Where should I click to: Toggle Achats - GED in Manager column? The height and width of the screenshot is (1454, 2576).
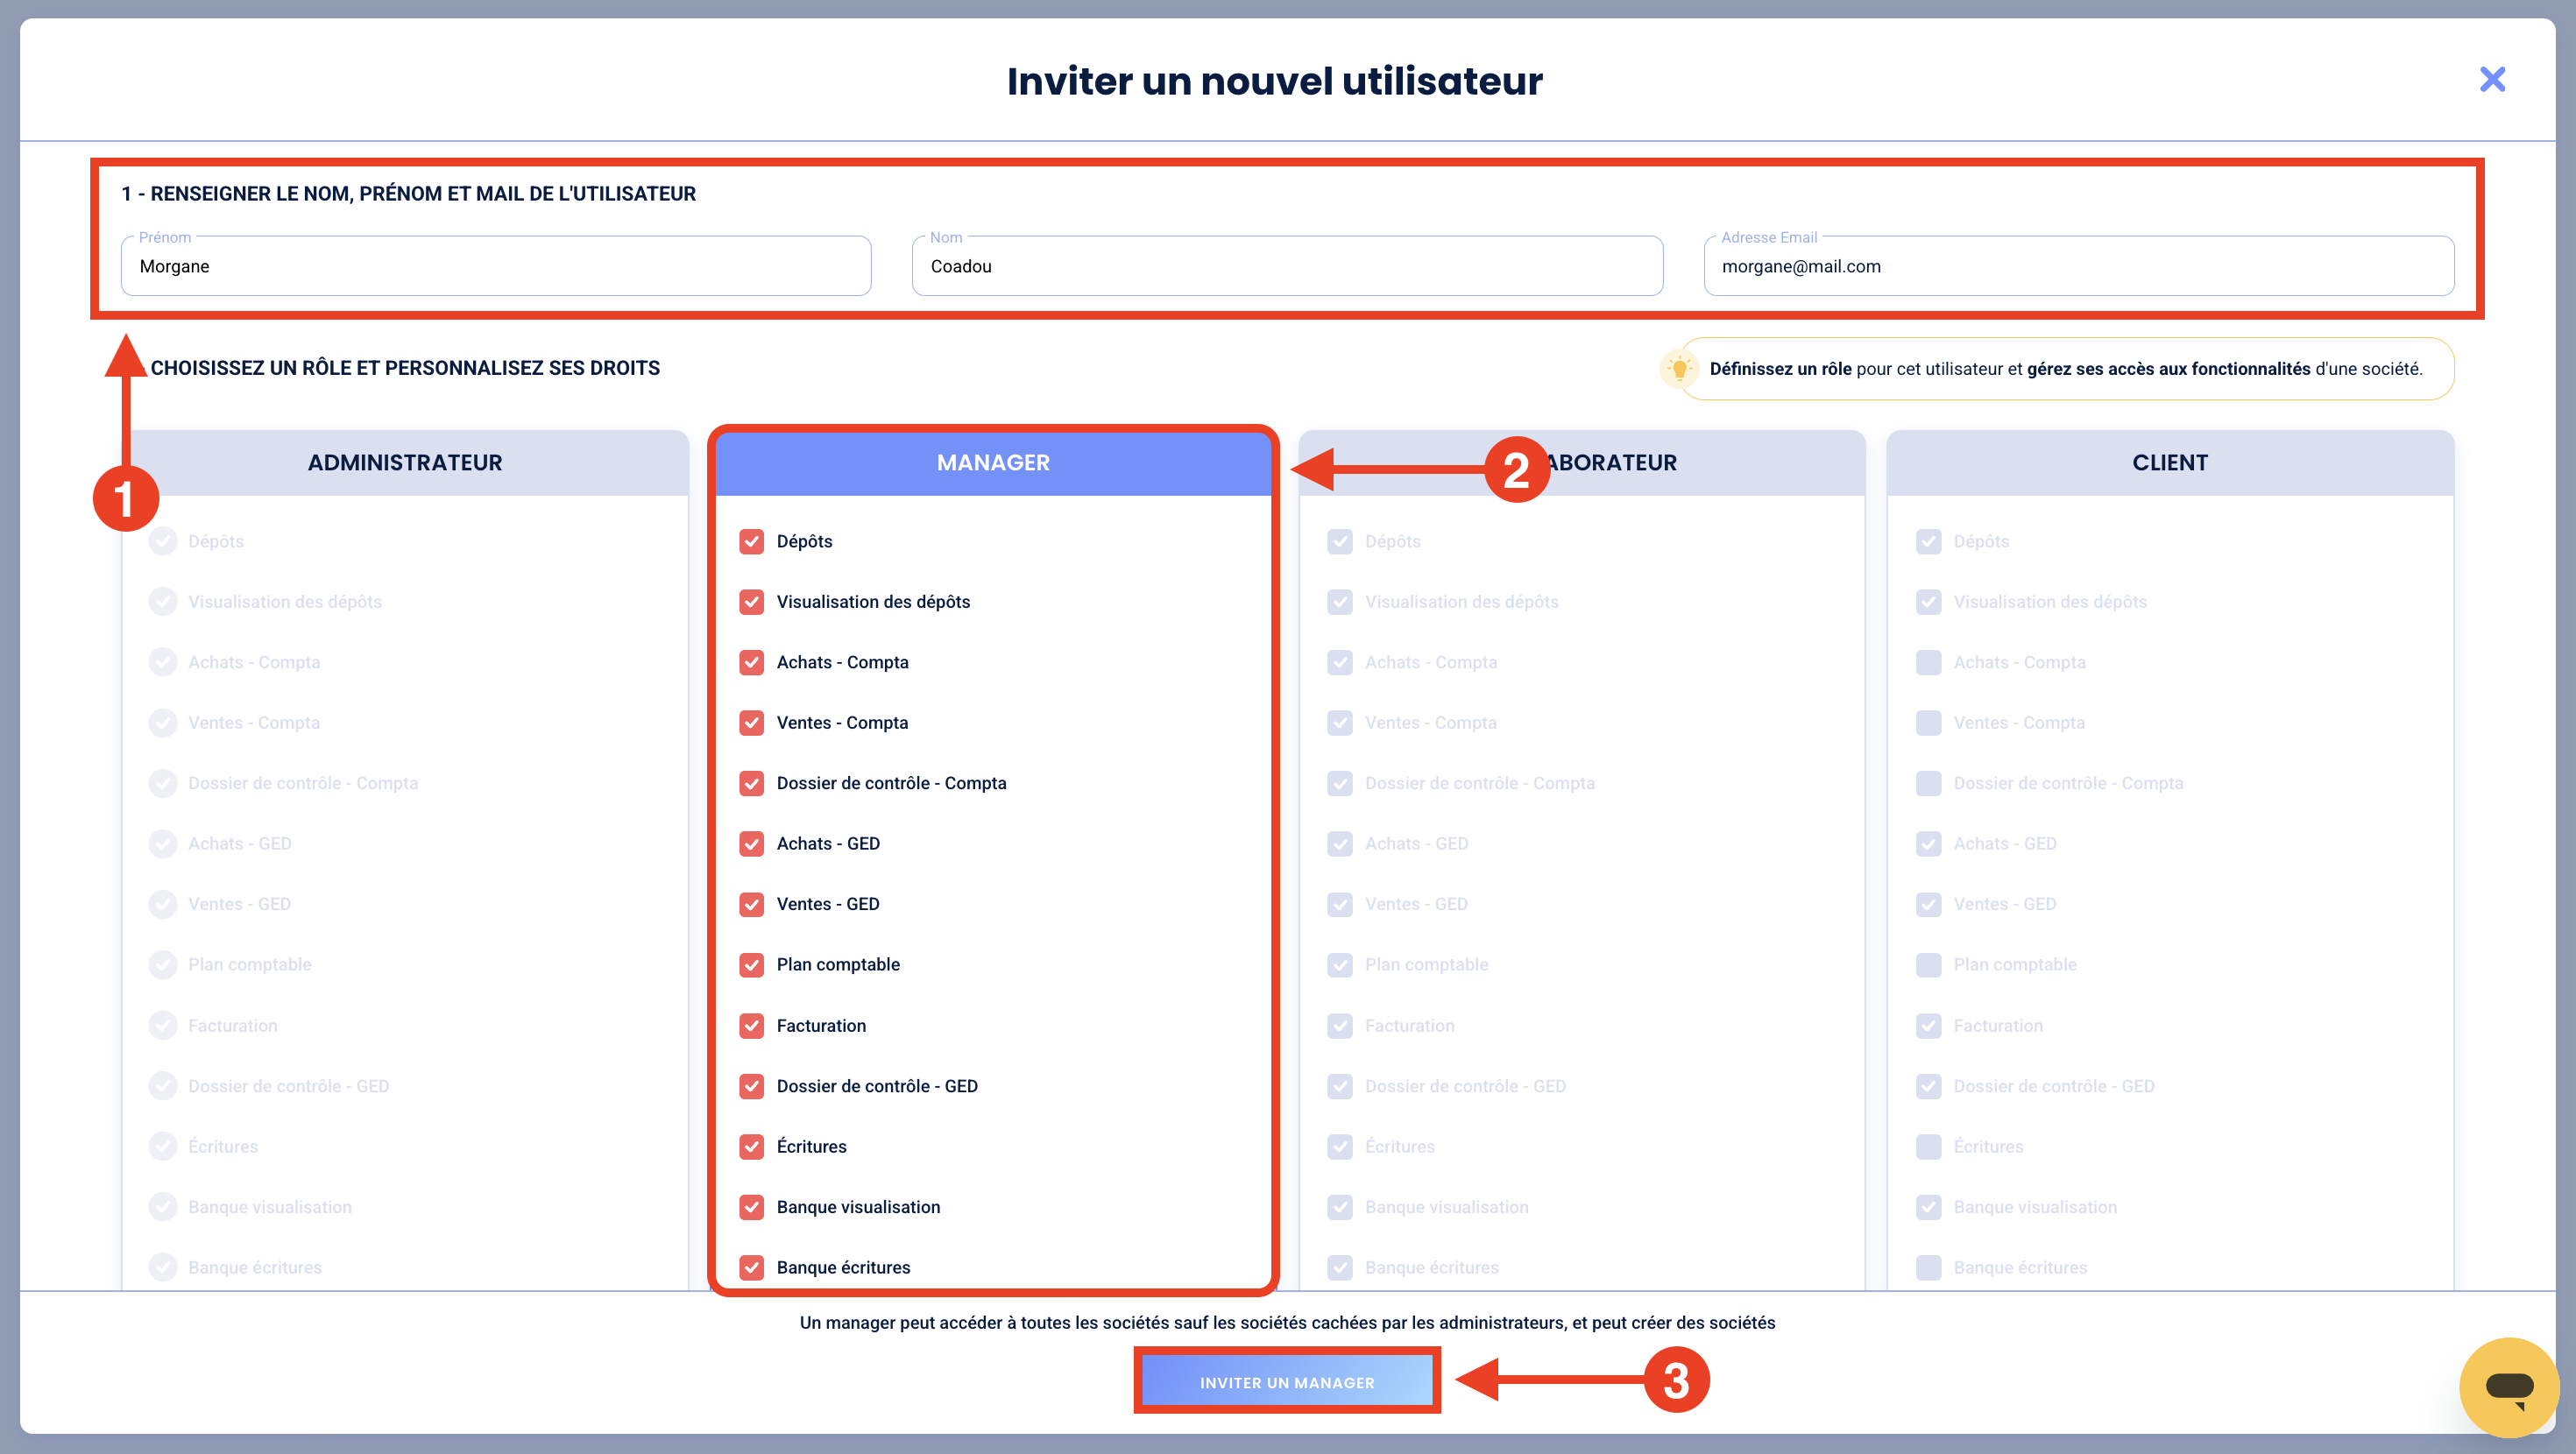tap(752, 844)
